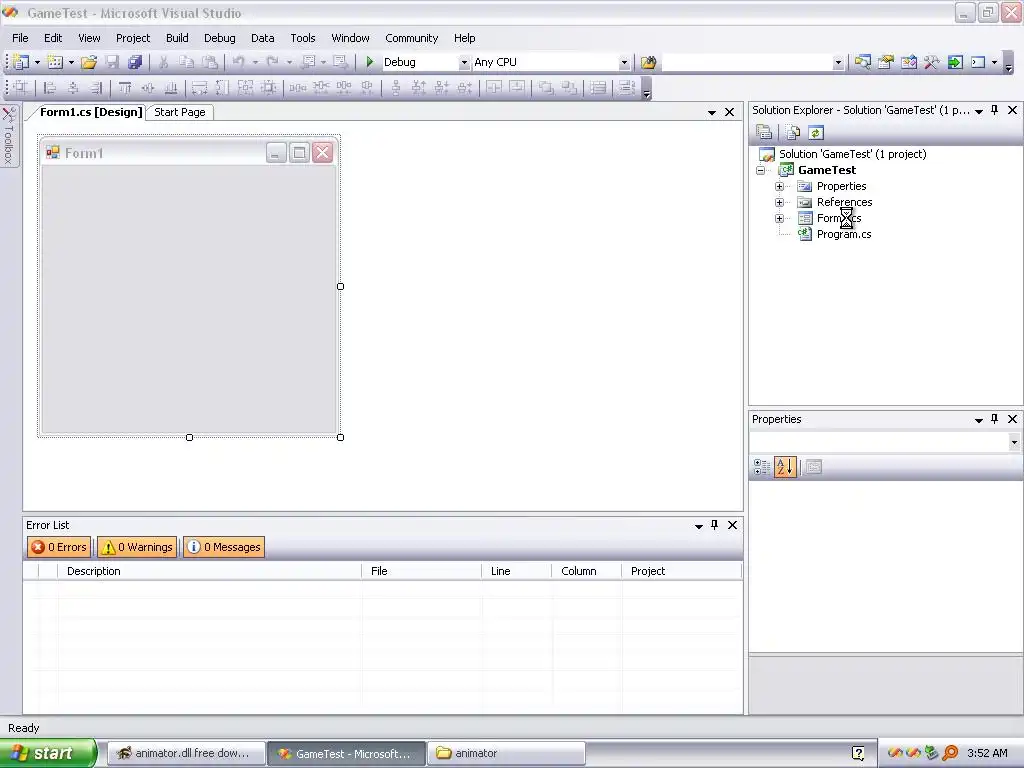The height and width of the screenshot is (768, 1024).
Task: Select the Solution 'GameTest' root node
Action: [x=852, y=154]
